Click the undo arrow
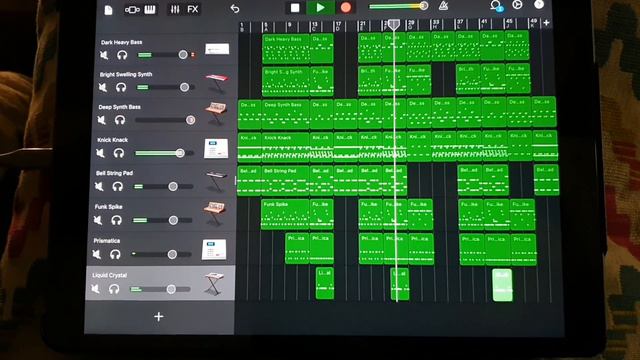Screen dimensions: 640x360 [x=234, y=9]
